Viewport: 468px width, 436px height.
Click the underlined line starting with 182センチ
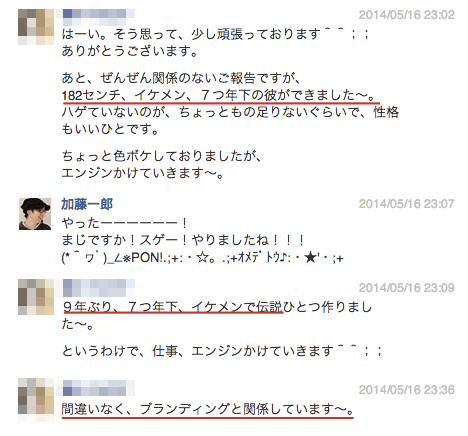220,96
